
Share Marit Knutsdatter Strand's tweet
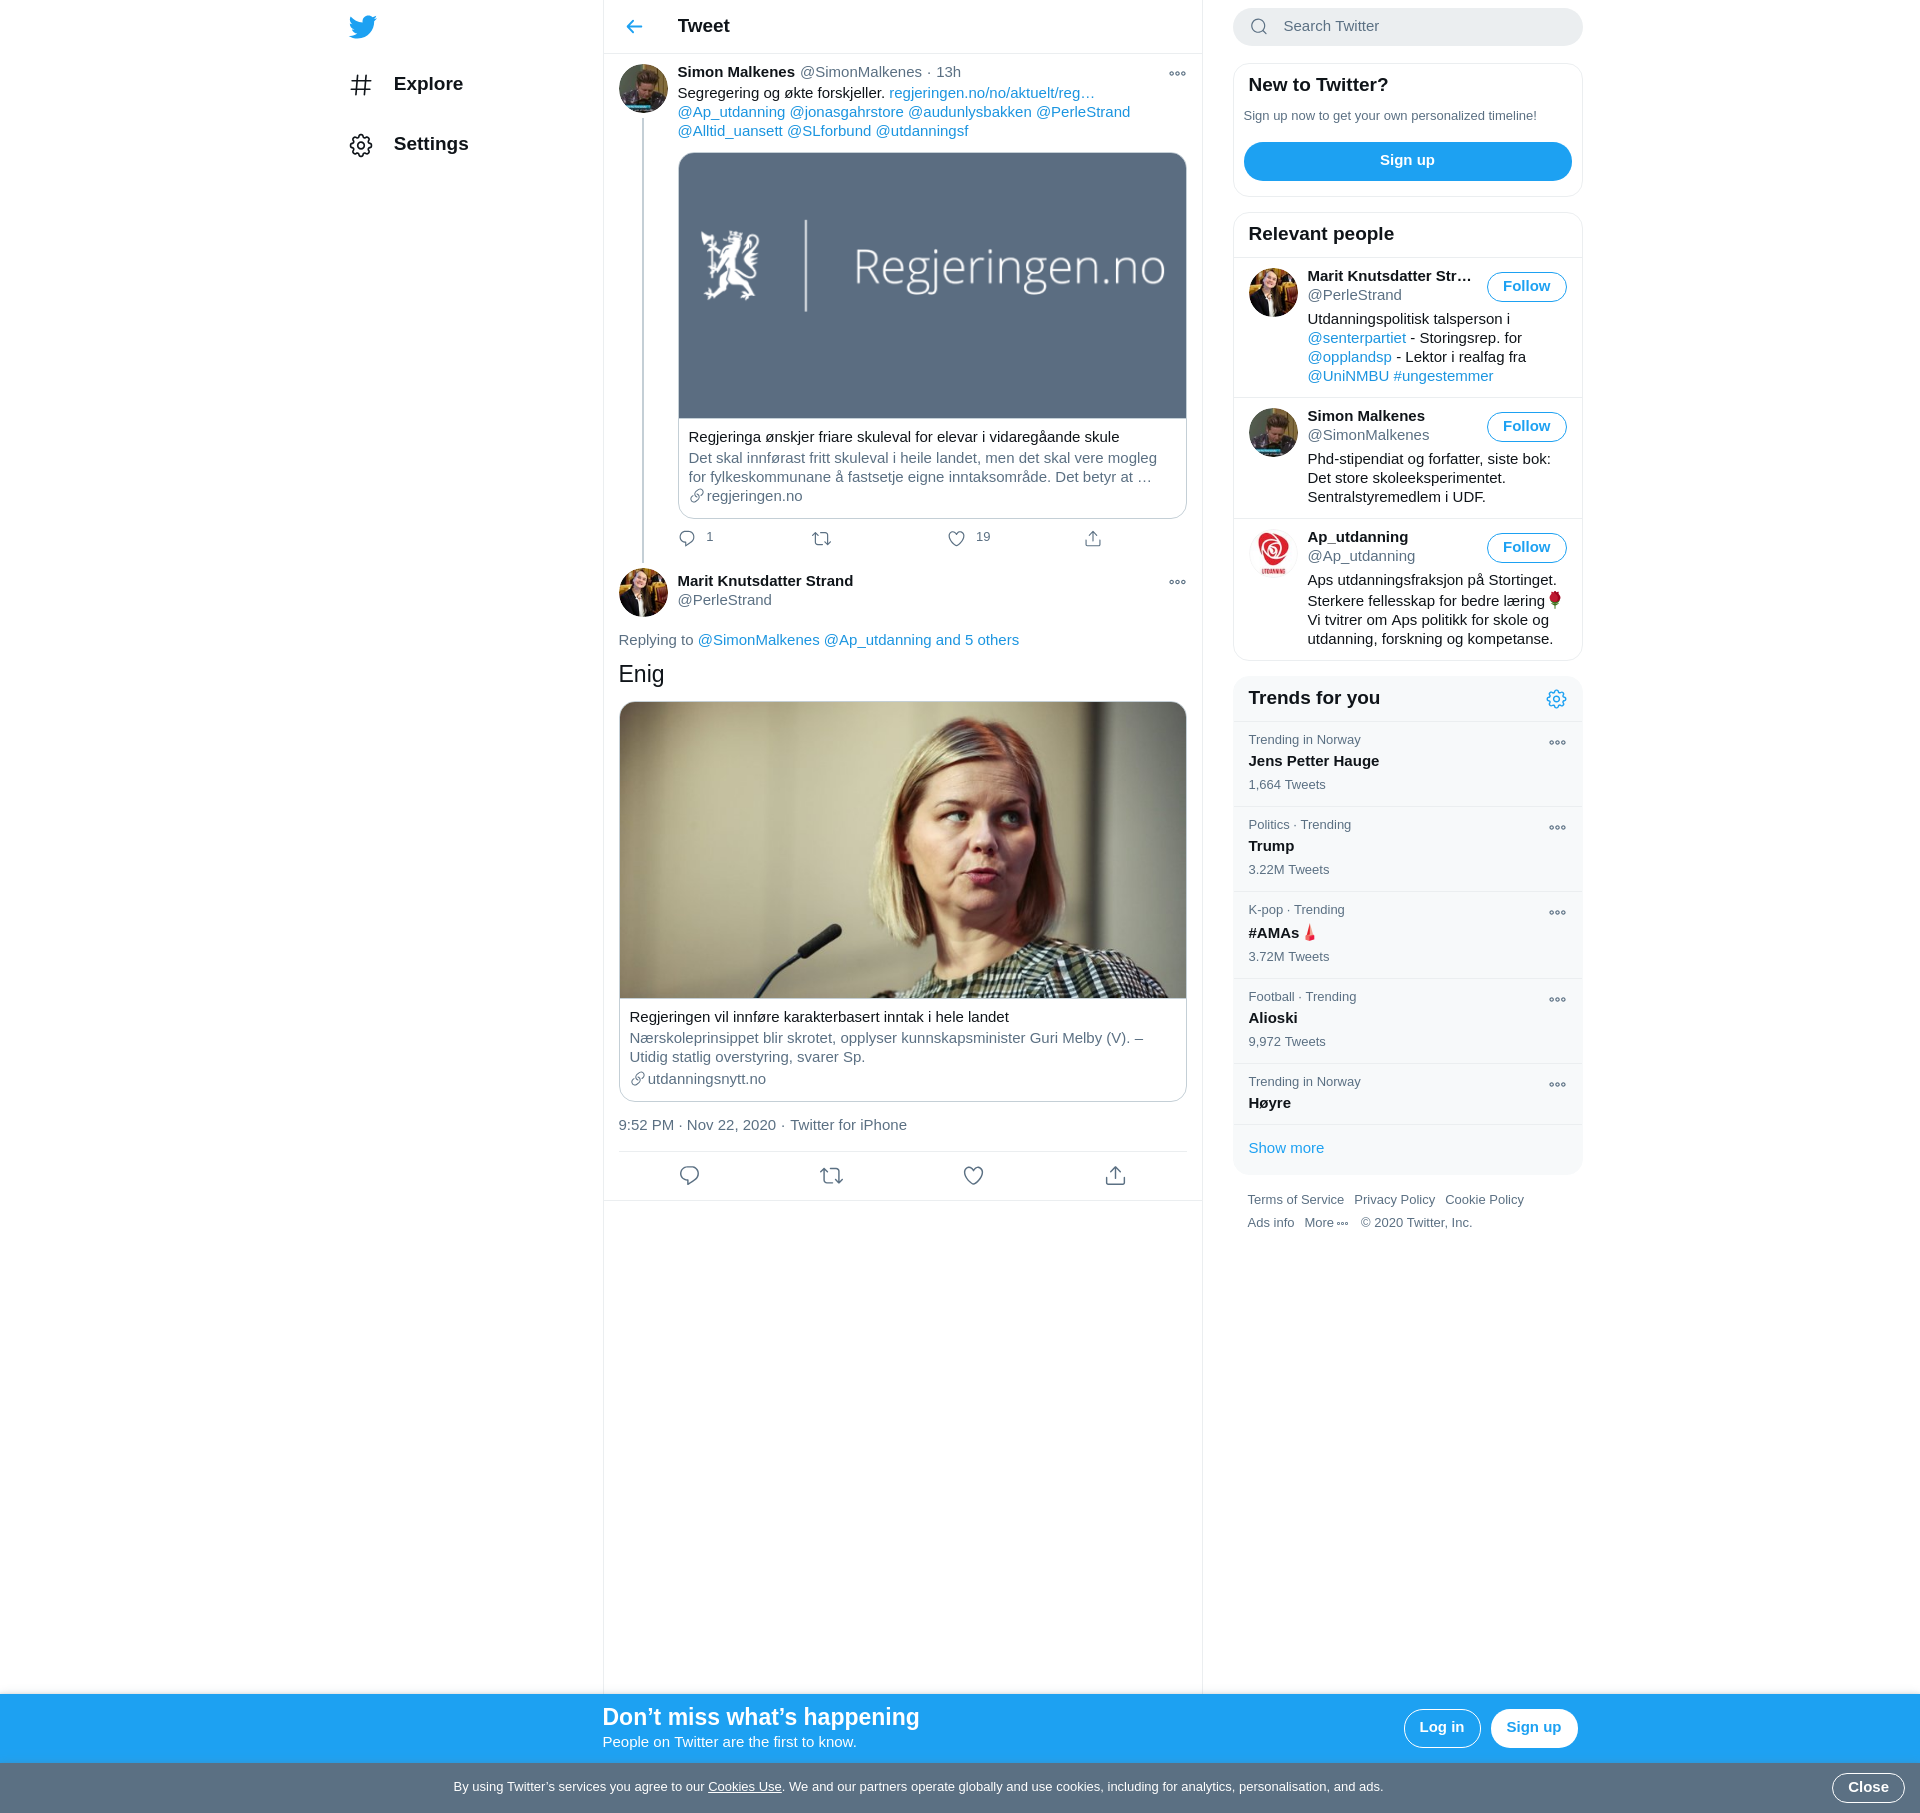pos(1115,1175)
